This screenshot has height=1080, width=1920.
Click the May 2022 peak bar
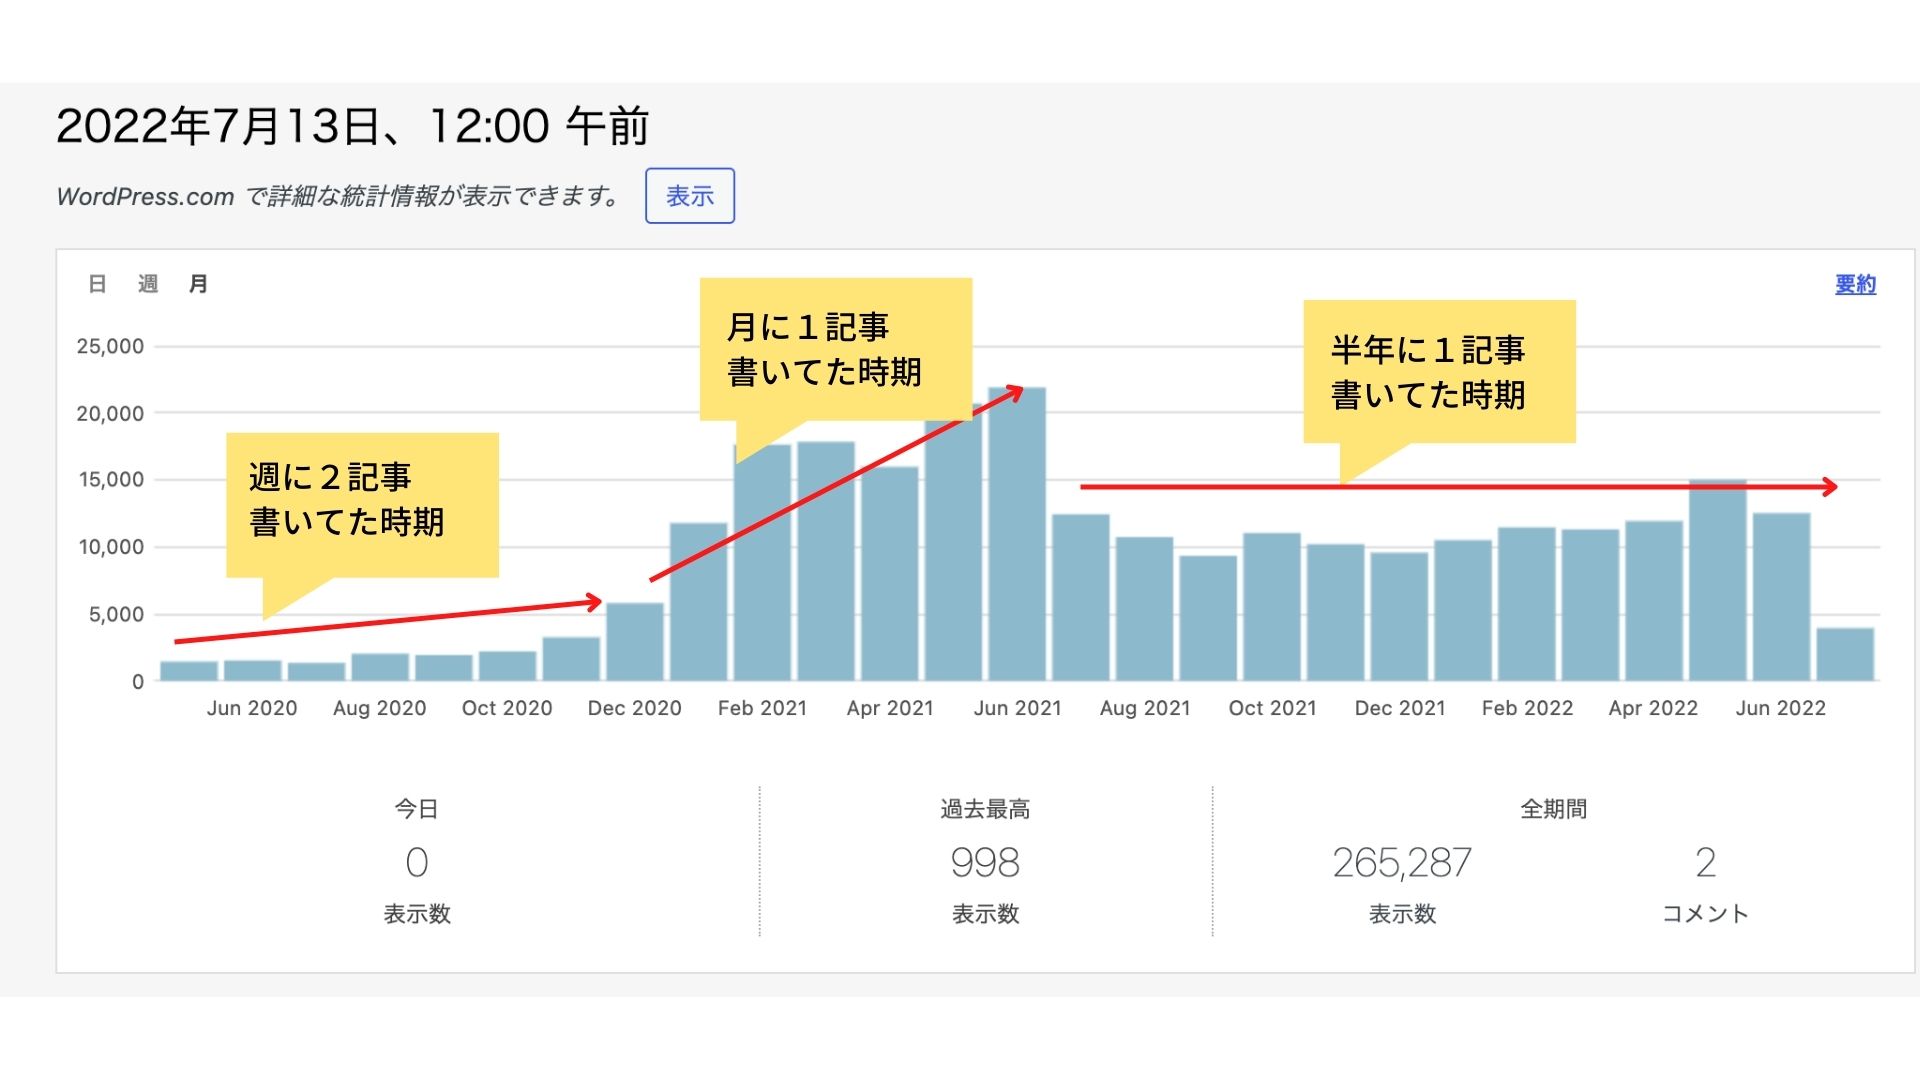[1717, 590]
